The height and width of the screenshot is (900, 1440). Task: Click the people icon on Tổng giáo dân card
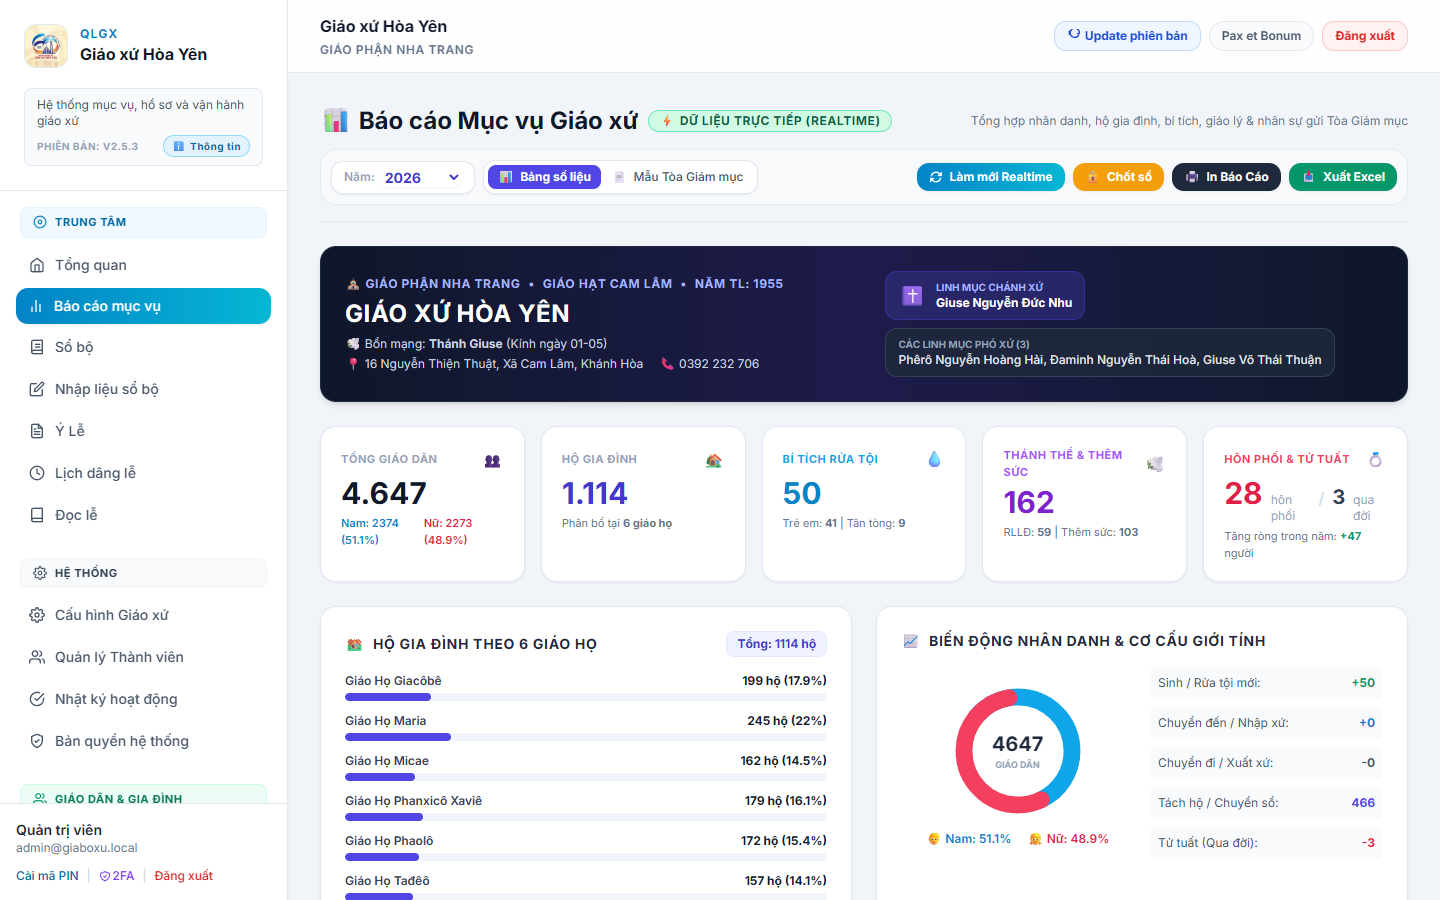(x=492, y=461)
